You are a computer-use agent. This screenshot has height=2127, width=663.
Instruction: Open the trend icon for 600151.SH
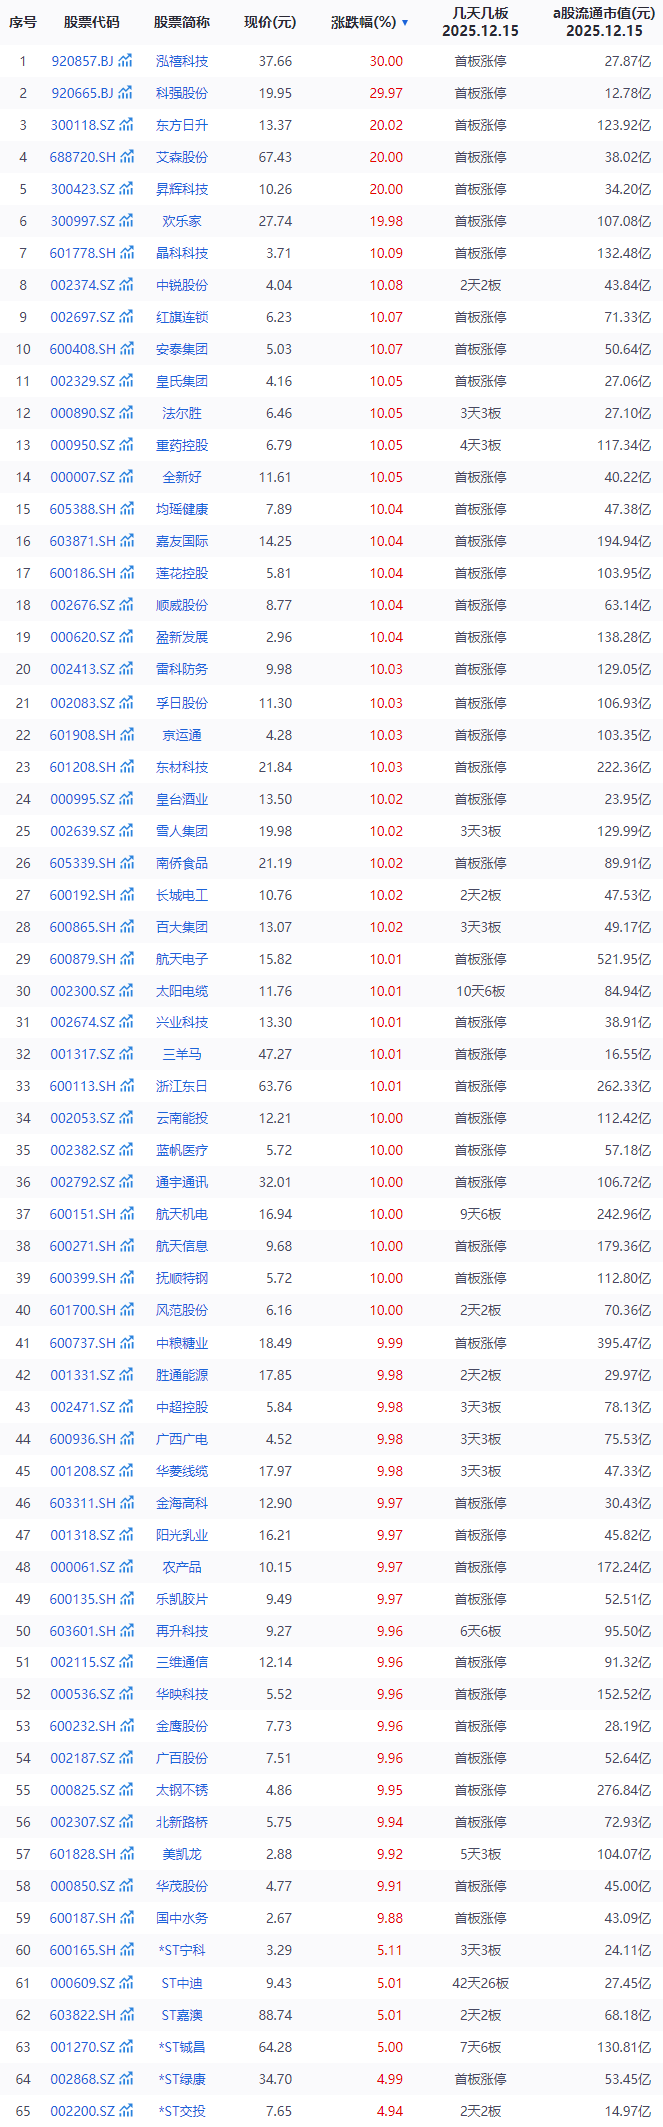click(126, 1215)
